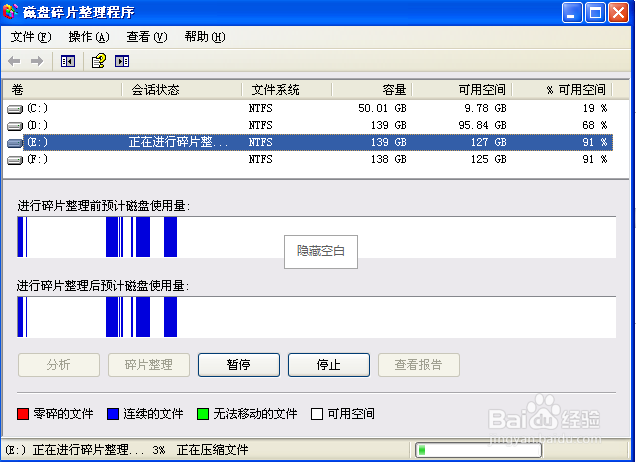
Task: Click the 50.01 GB capacity cell
Action: [x=382, y=108]
